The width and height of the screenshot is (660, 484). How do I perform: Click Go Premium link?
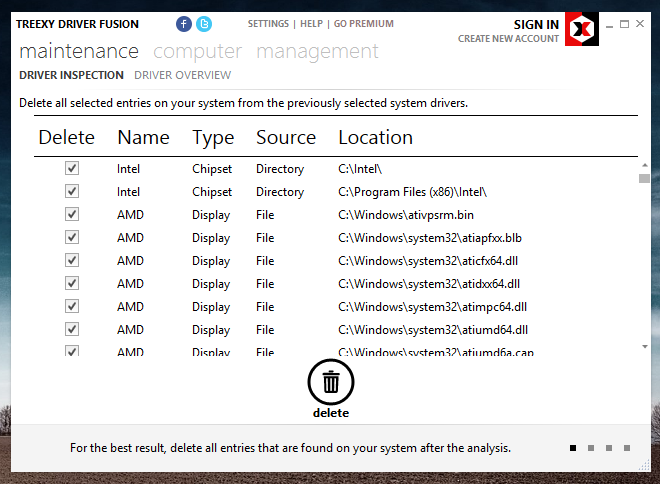364,24
